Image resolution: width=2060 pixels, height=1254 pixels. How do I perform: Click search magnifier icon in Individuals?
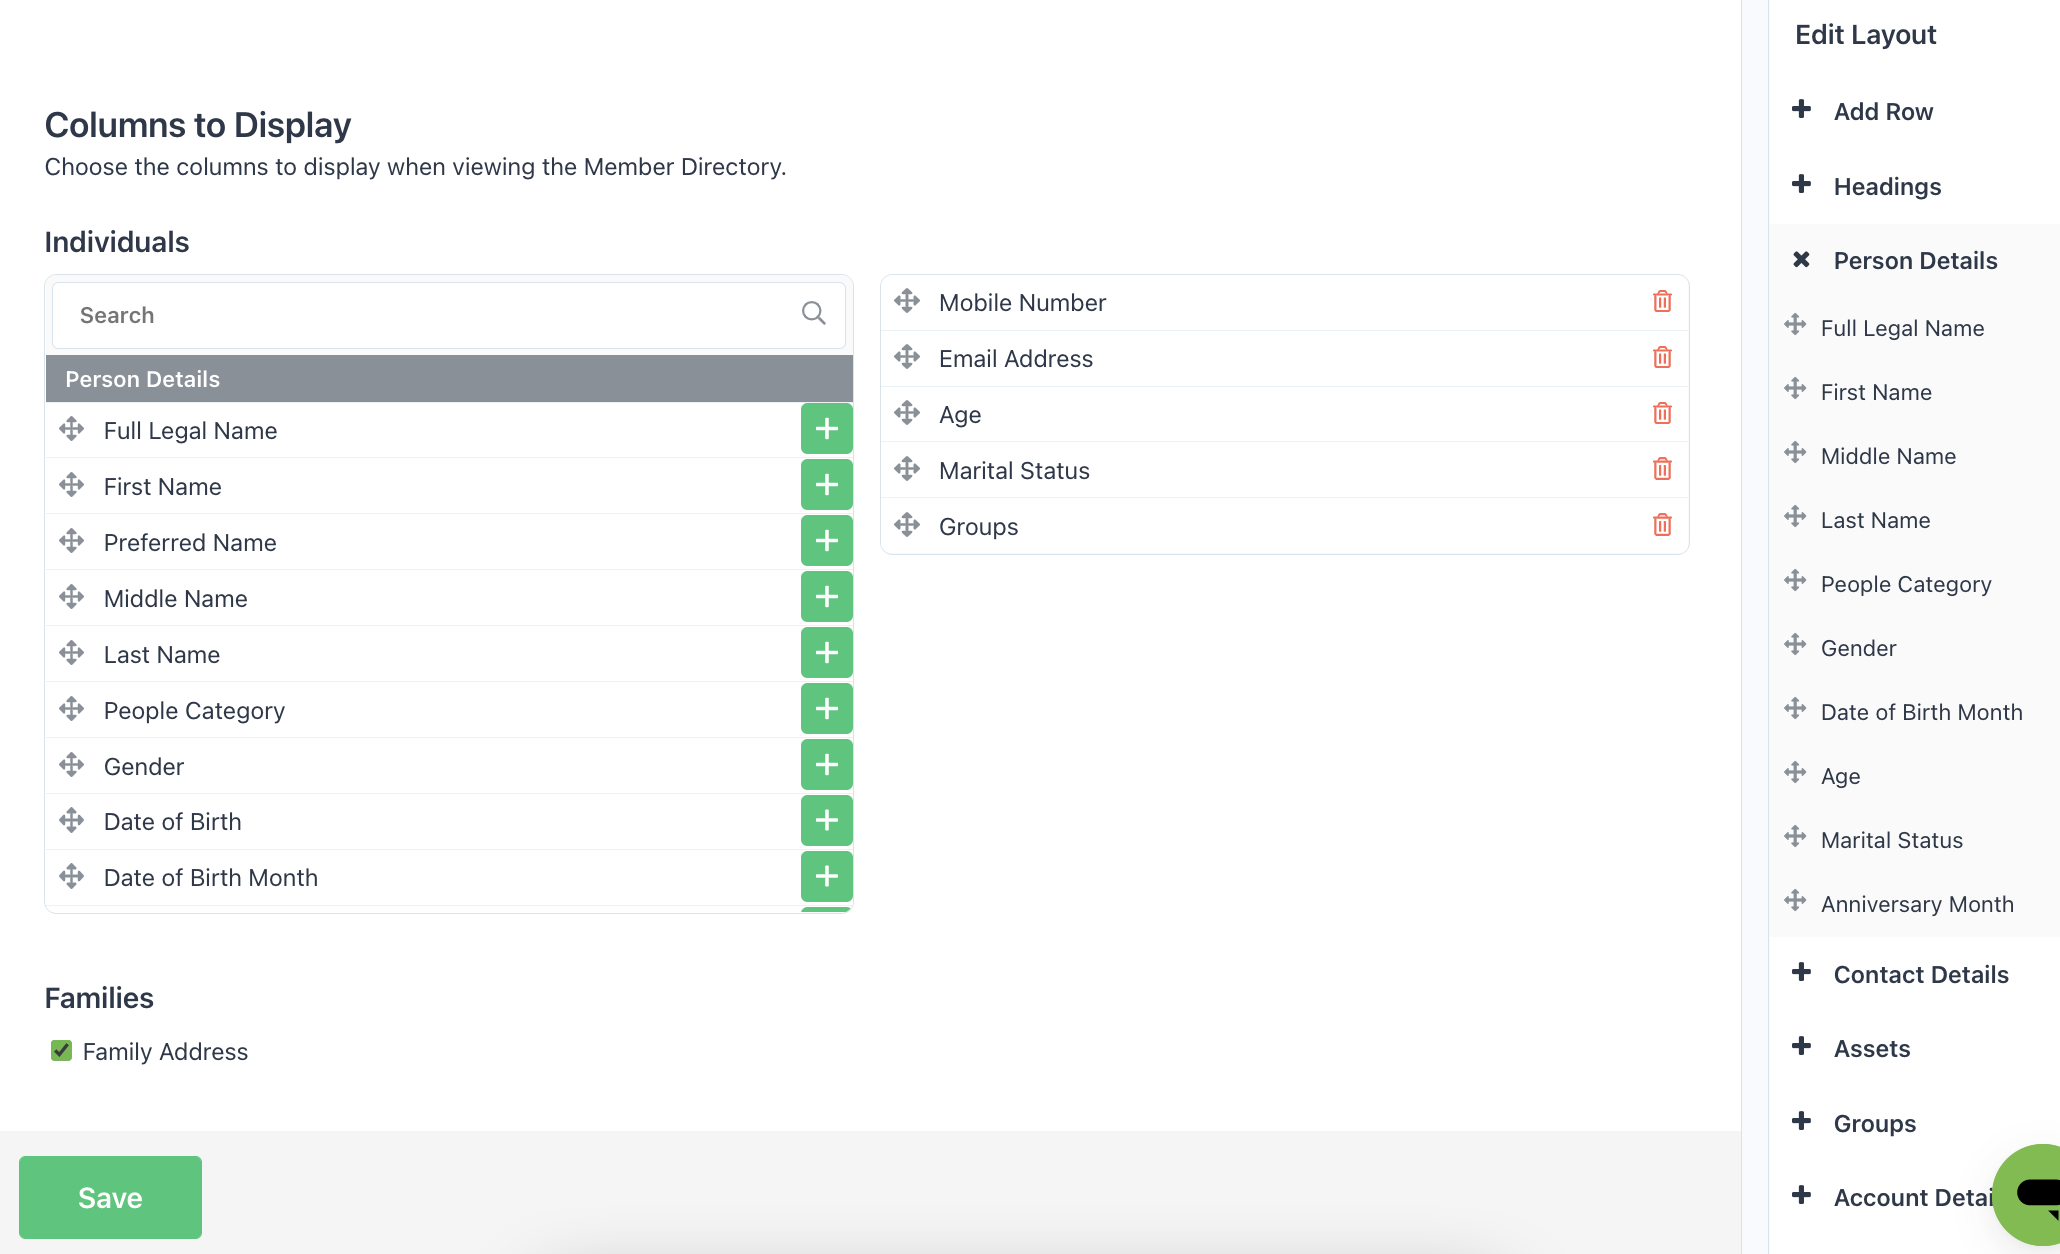813,314
